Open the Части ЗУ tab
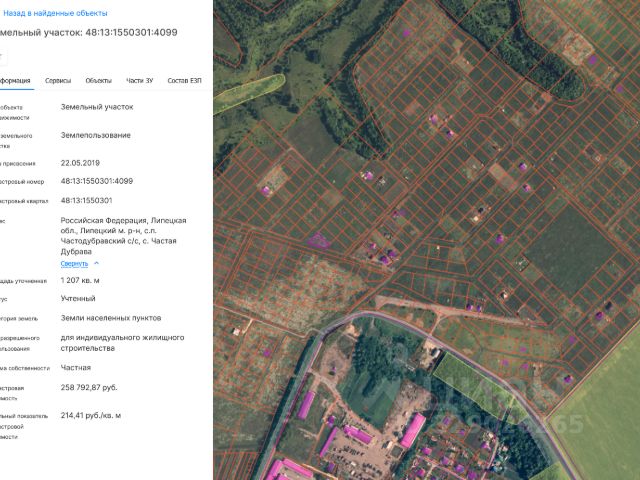This screenshot has height=480, width=640. 140,80
